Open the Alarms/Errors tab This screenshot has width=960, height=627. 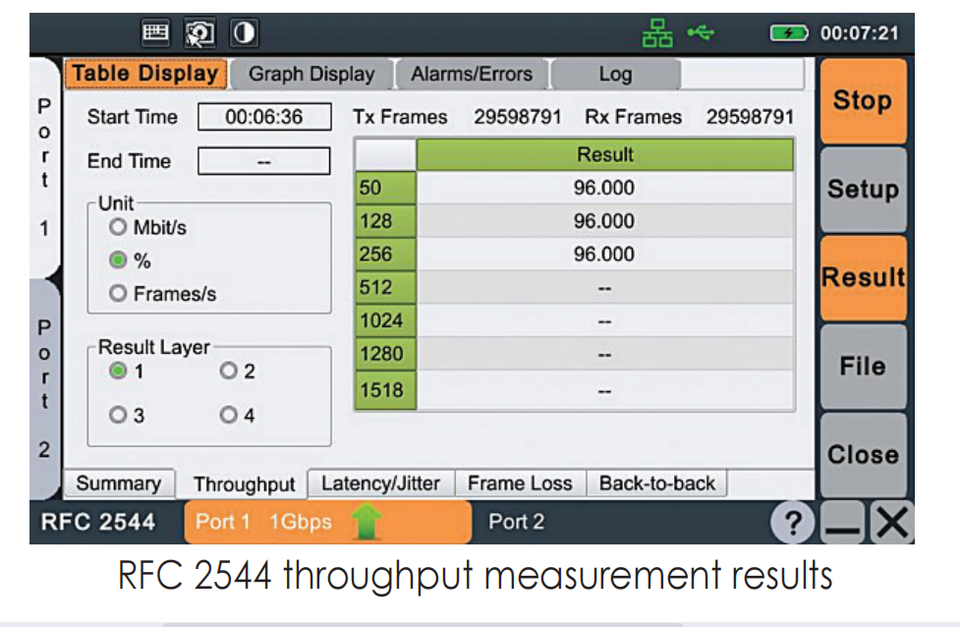tap(471, 74)
